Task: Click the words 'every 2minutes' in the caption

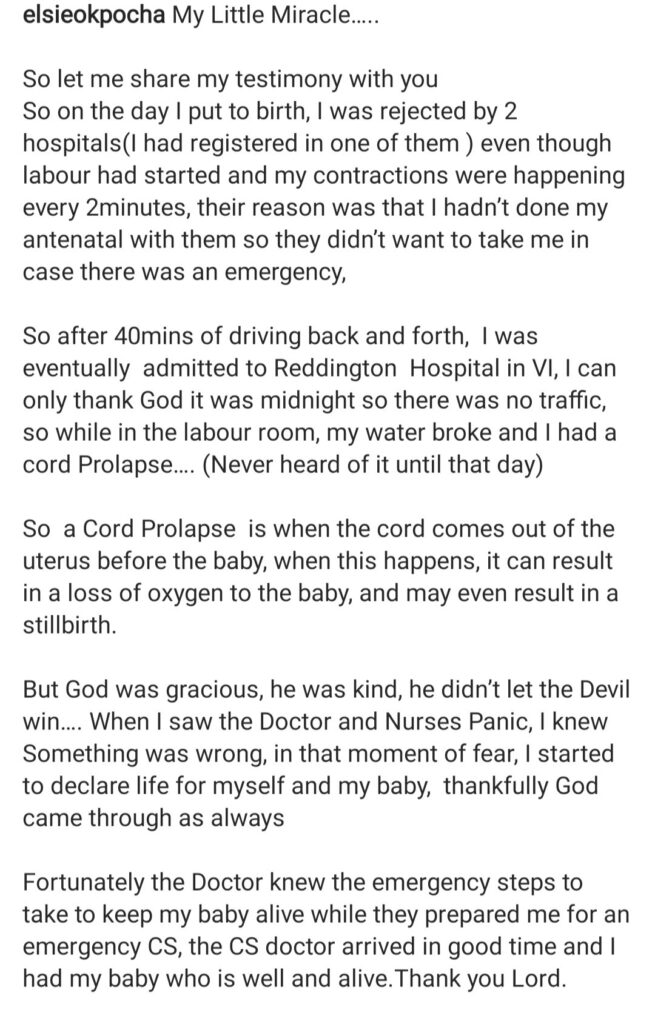Action: (x=106, y=207)
